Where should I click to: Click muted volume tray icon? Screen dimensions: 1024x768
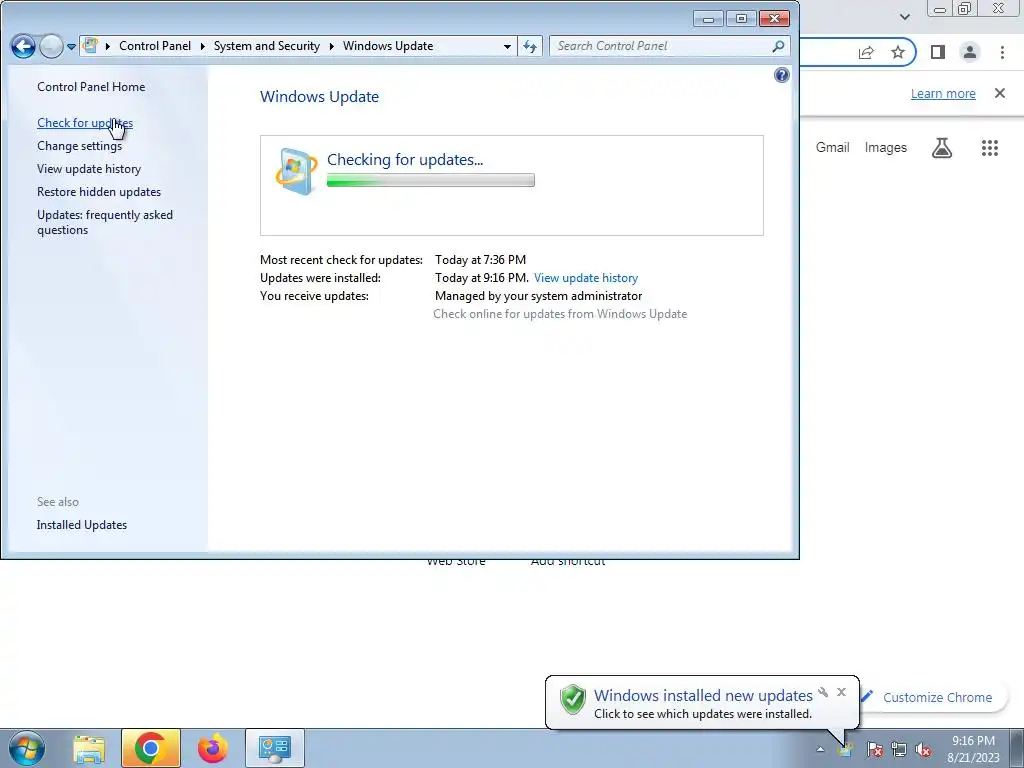923,749
